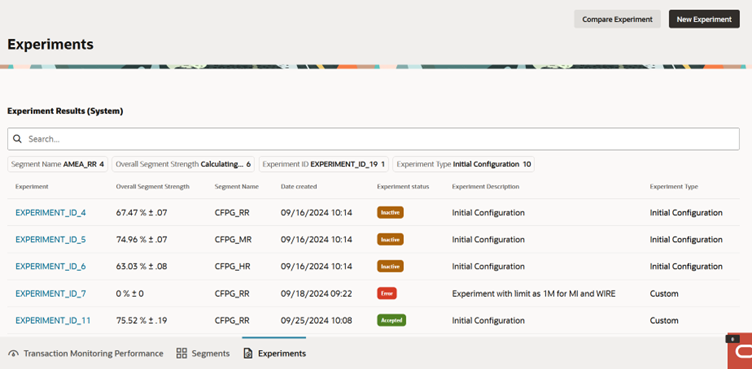Click the Custom type cell for EXPERIMENT_ID_11
752x369 pixels.
(x=664, y=321)
